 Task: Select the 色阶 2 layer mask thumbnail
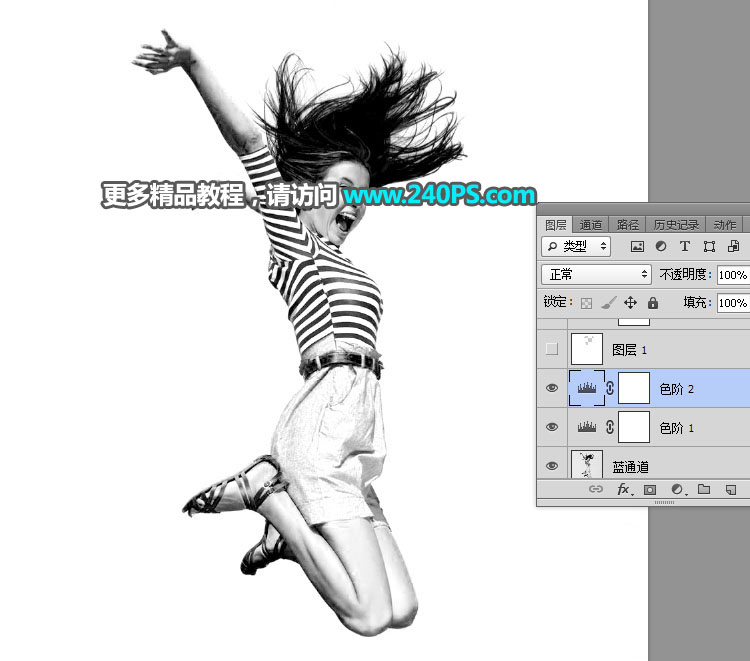(x=634, y=388)
